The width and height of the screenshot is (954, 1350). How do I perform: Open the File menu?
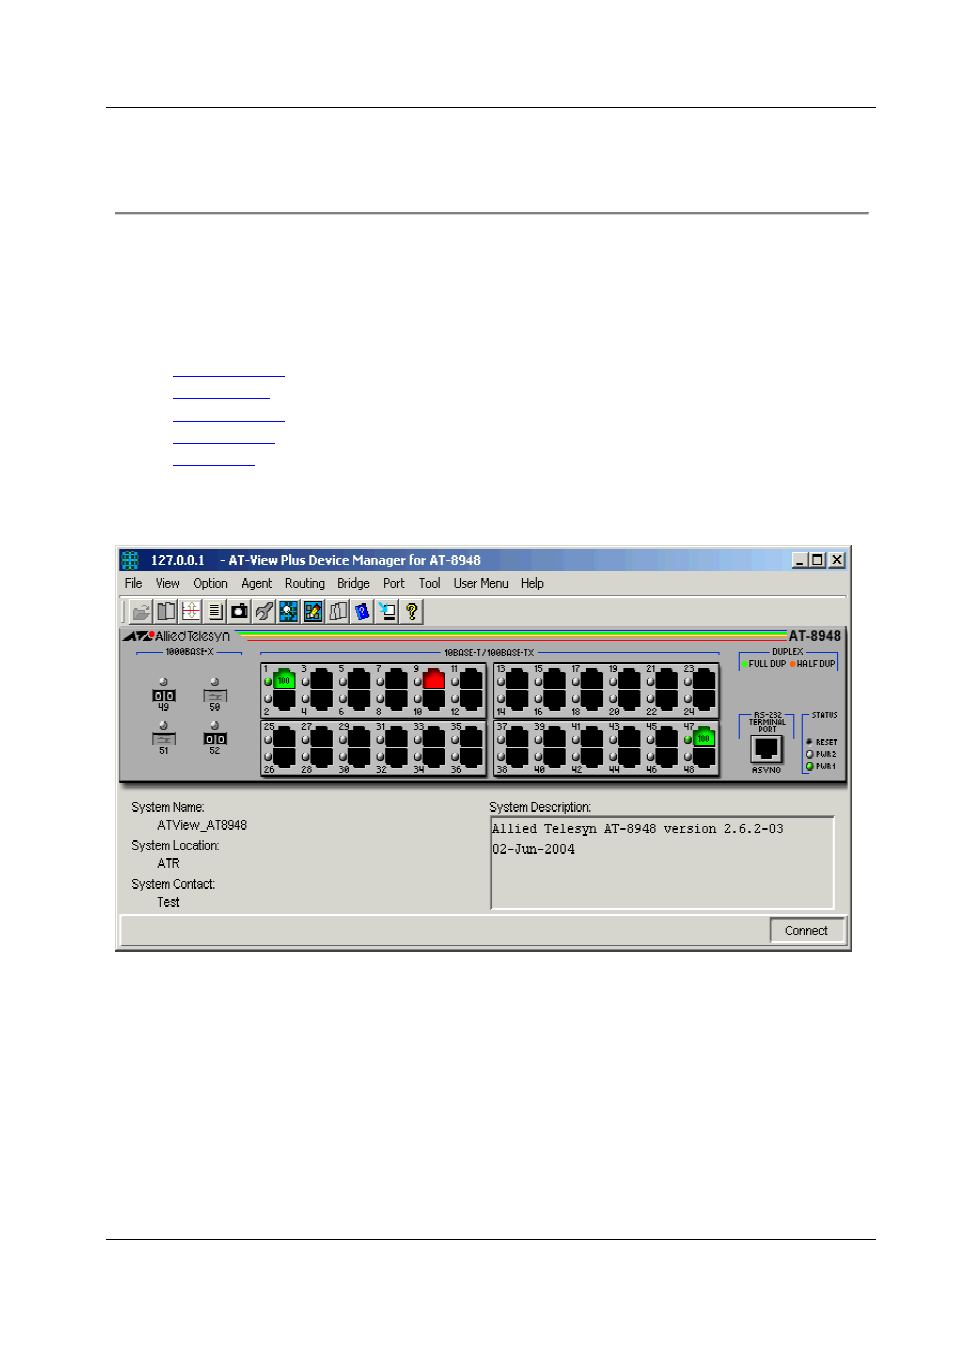133,583
